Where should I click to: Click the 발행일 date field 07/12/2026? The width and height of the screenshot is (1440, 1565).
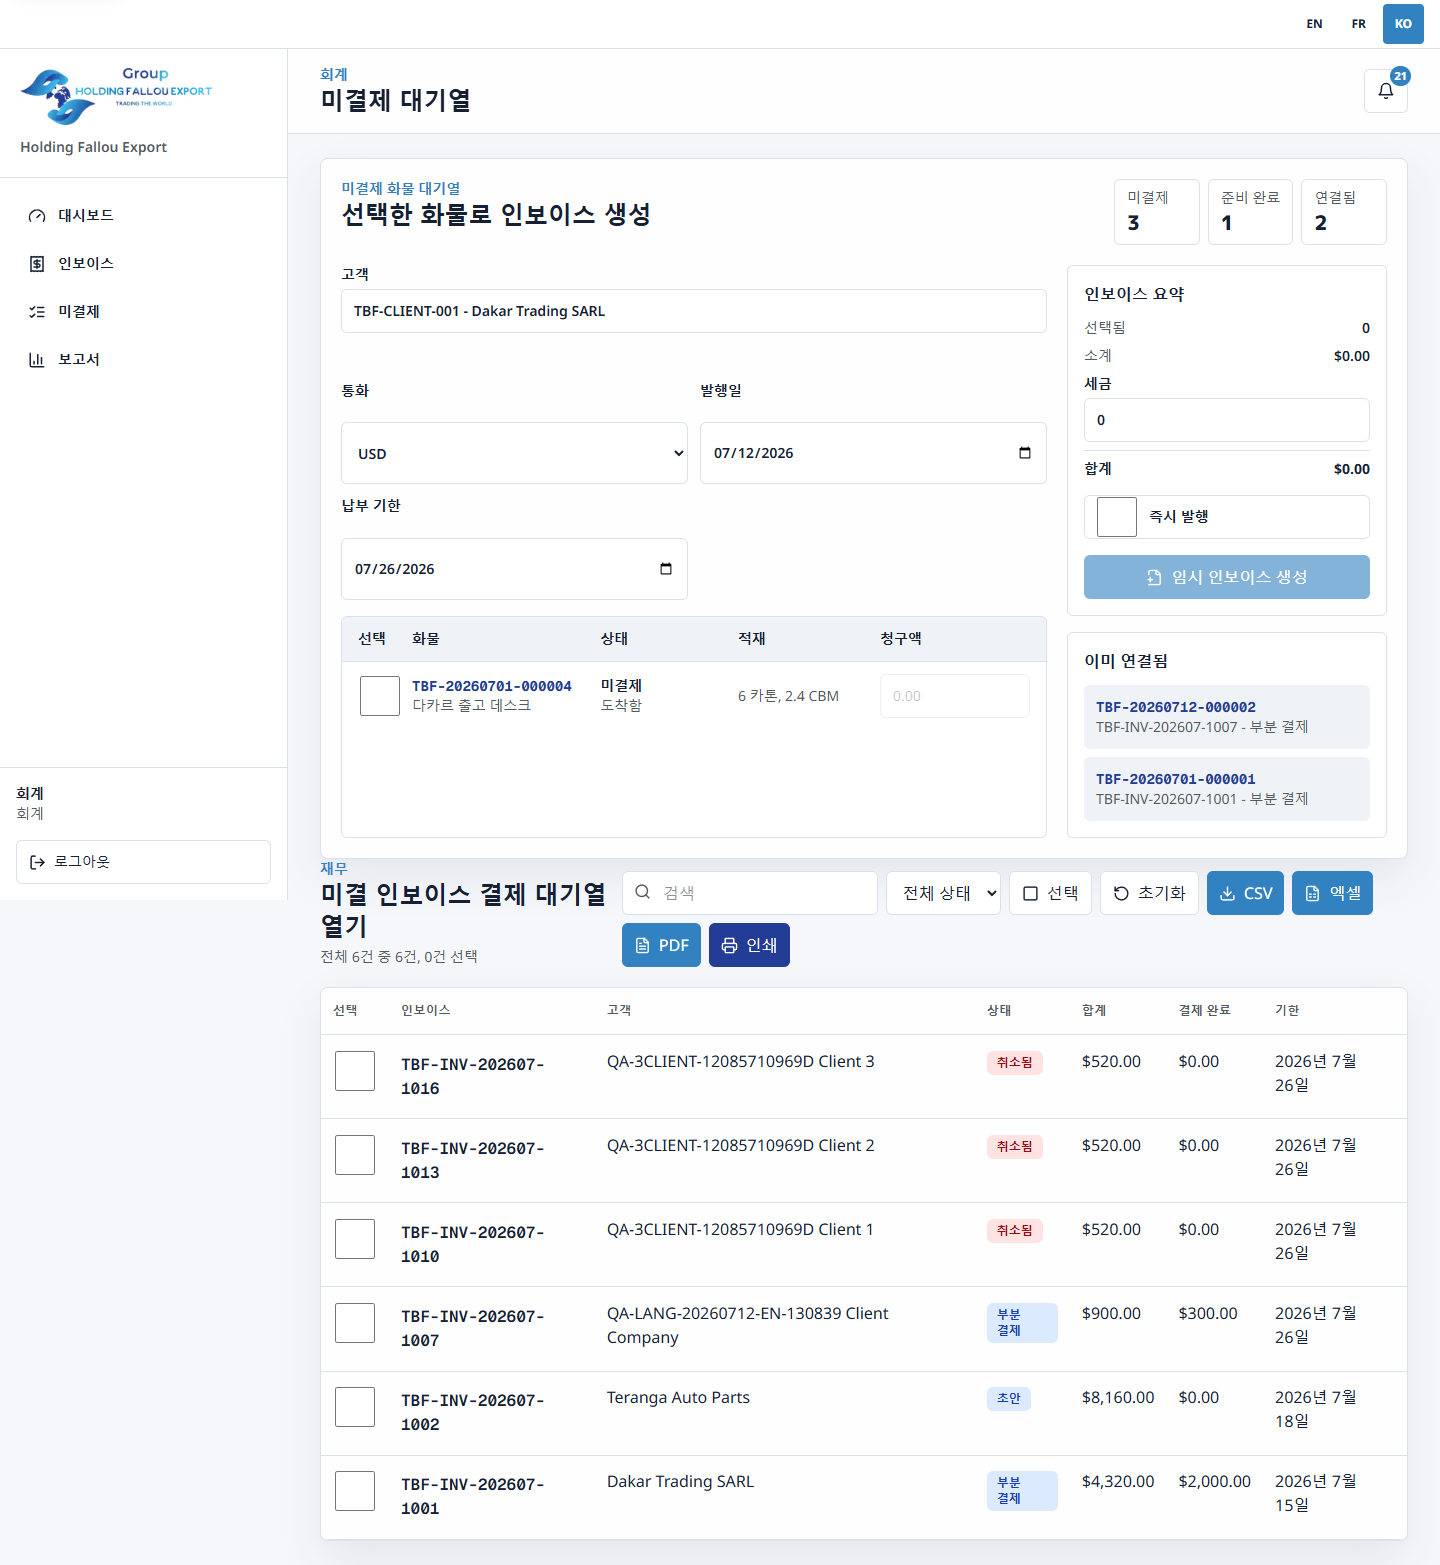(873, 453)
